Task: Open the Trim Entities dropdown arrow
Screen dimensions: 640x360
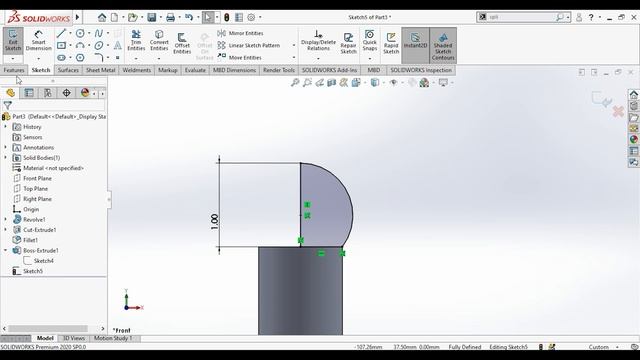Action: tap(136, 59)
